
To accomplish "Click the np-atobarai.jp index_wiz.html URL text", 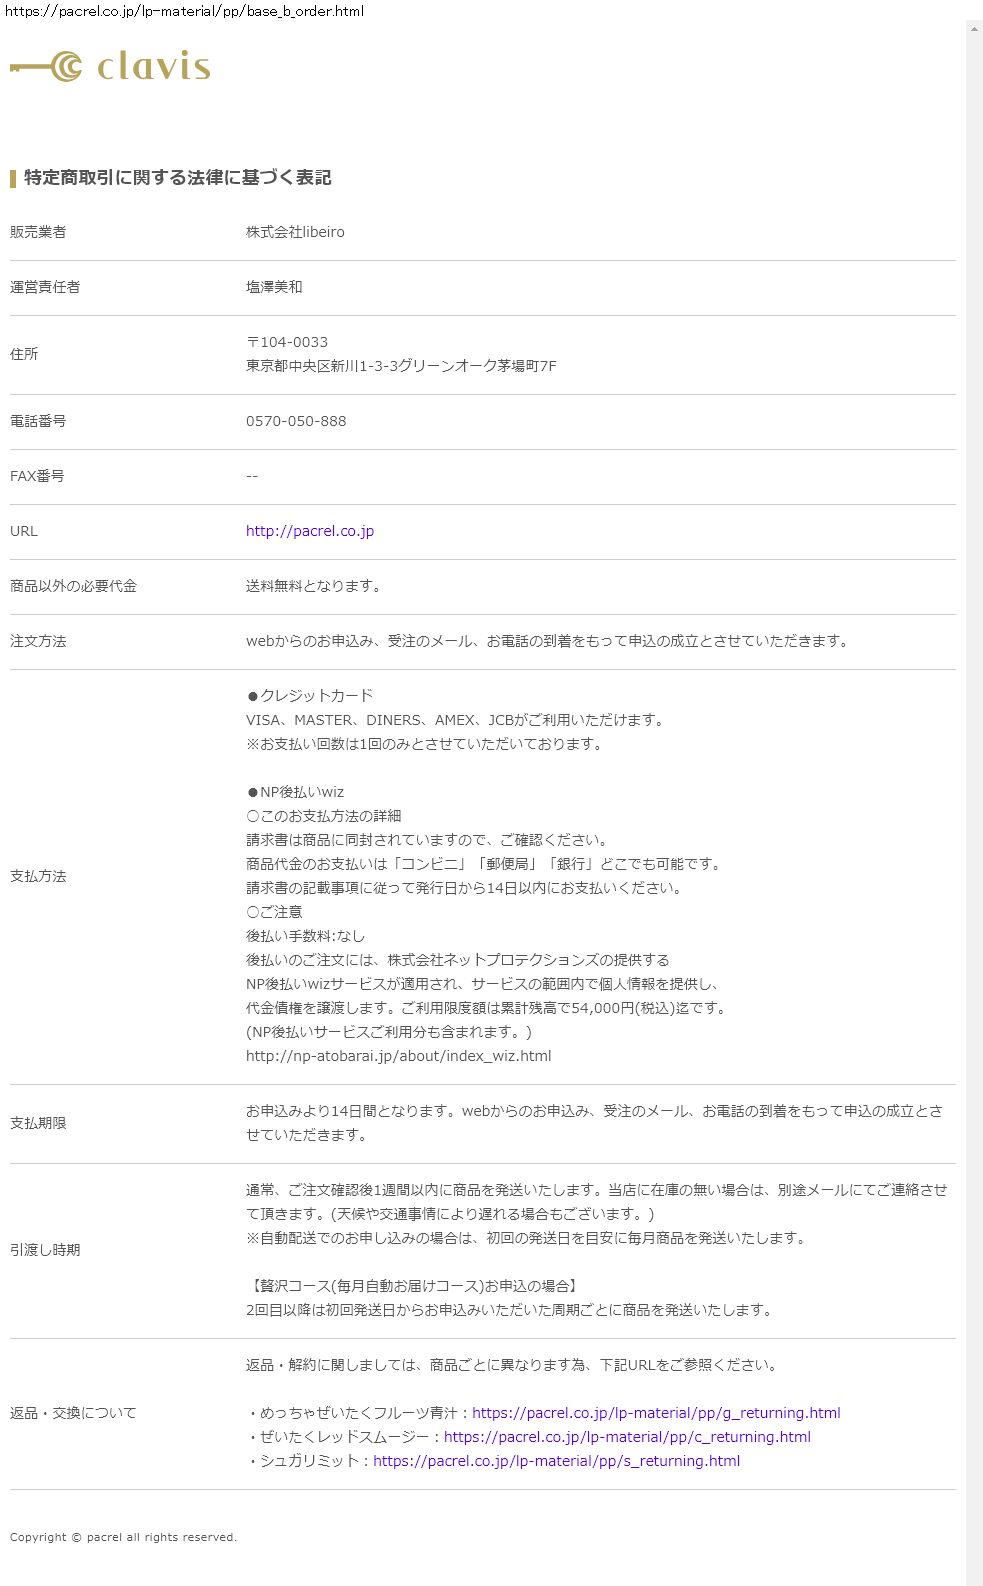I will tap(398, 1056).
